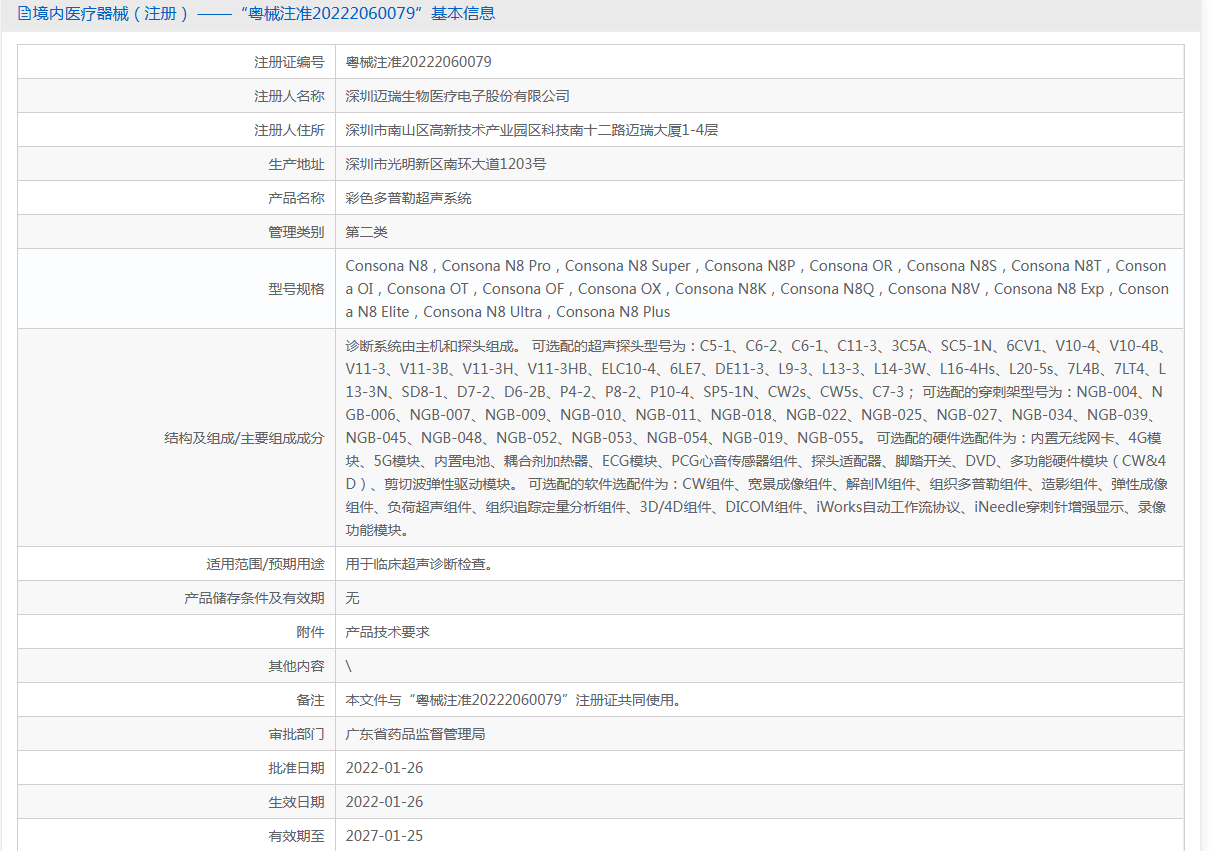Select product name 彩色多普勒超声系统
The height and width of the screenshot is (851, 1213).
click(408, 198)
